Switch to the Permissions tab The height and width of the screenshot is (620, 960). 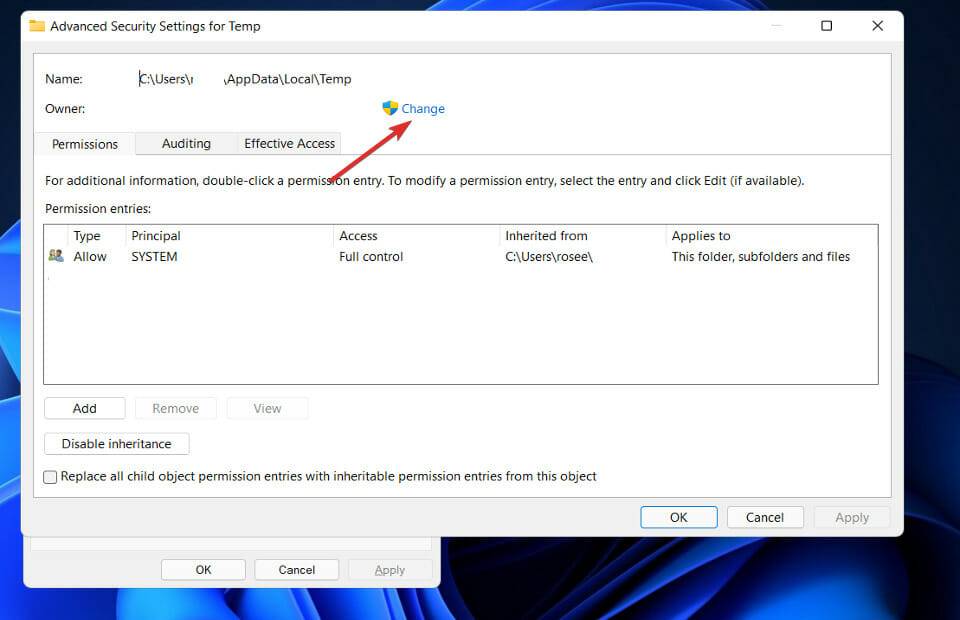[x=85, y=144]
